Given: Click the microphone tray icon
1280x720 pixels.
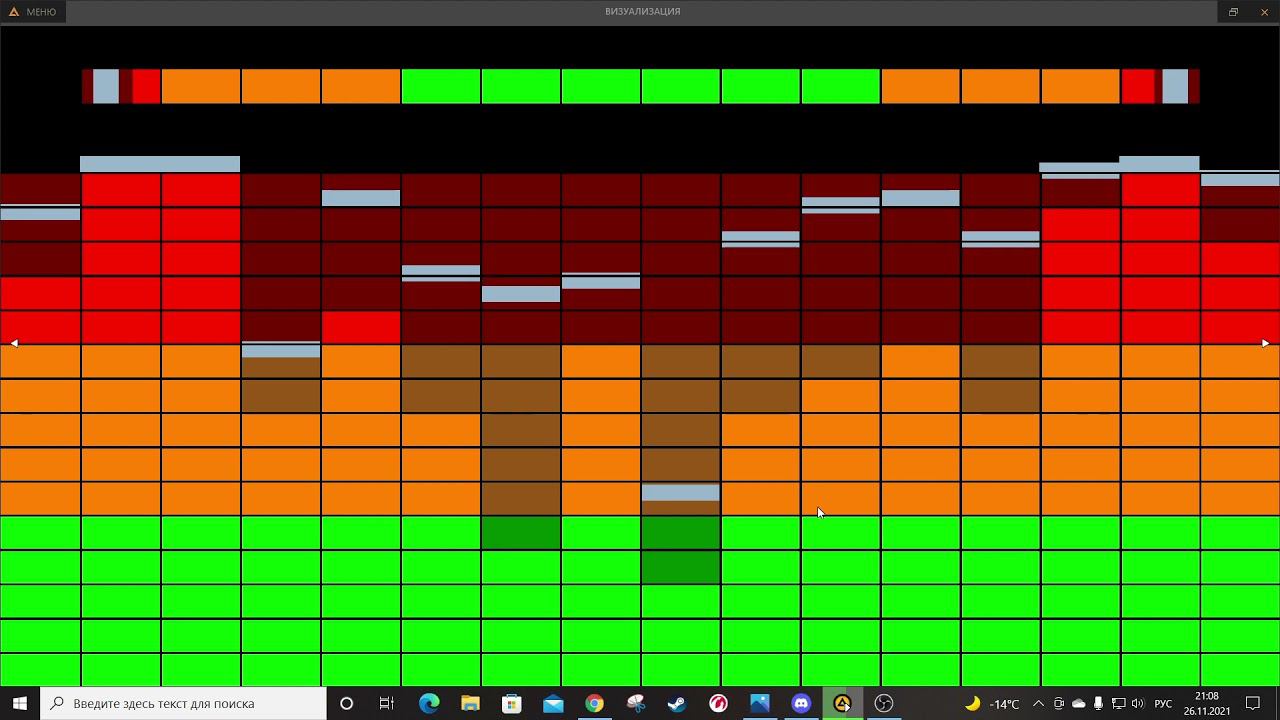Looking at the screenshot, I should point(1098,703).
